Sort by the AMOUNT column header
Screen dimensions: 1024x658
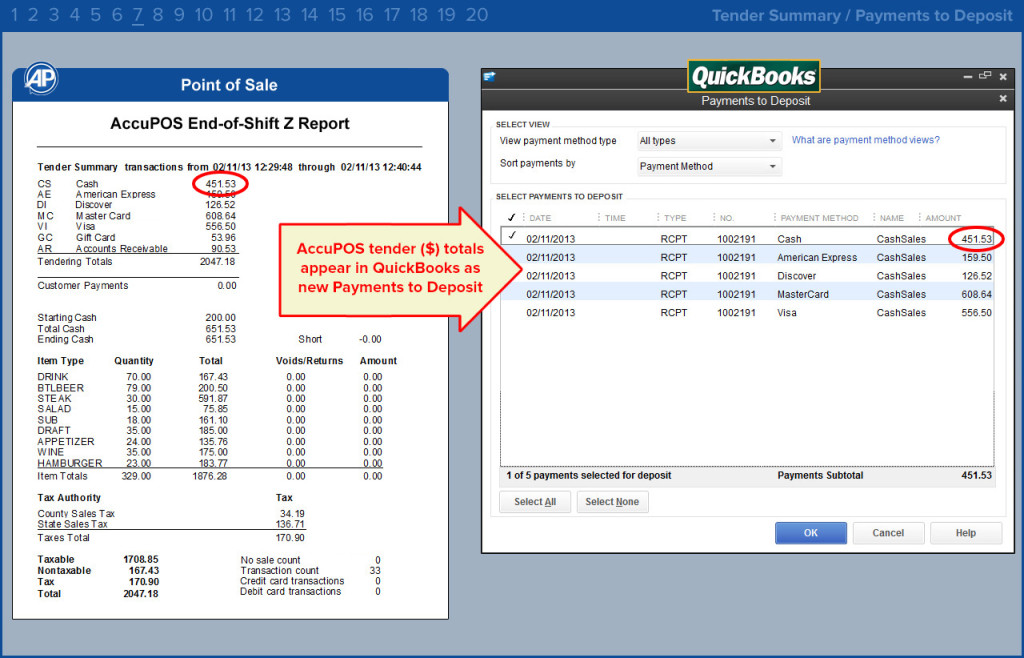tap(943, 218)
